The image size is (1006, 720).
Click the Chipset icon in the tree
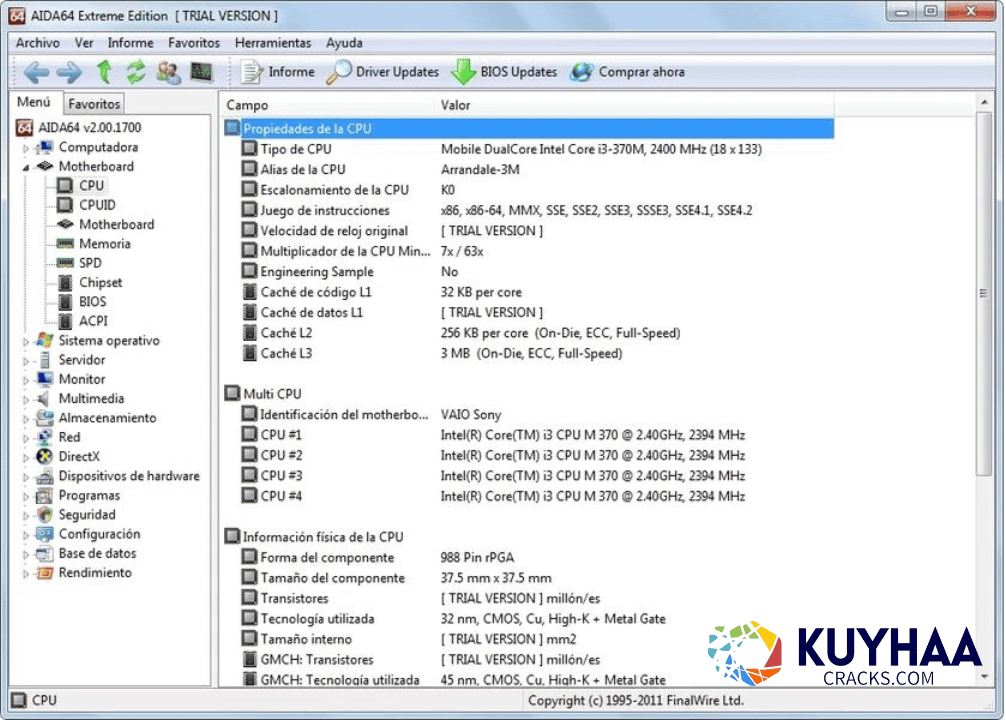click(66, 282)
